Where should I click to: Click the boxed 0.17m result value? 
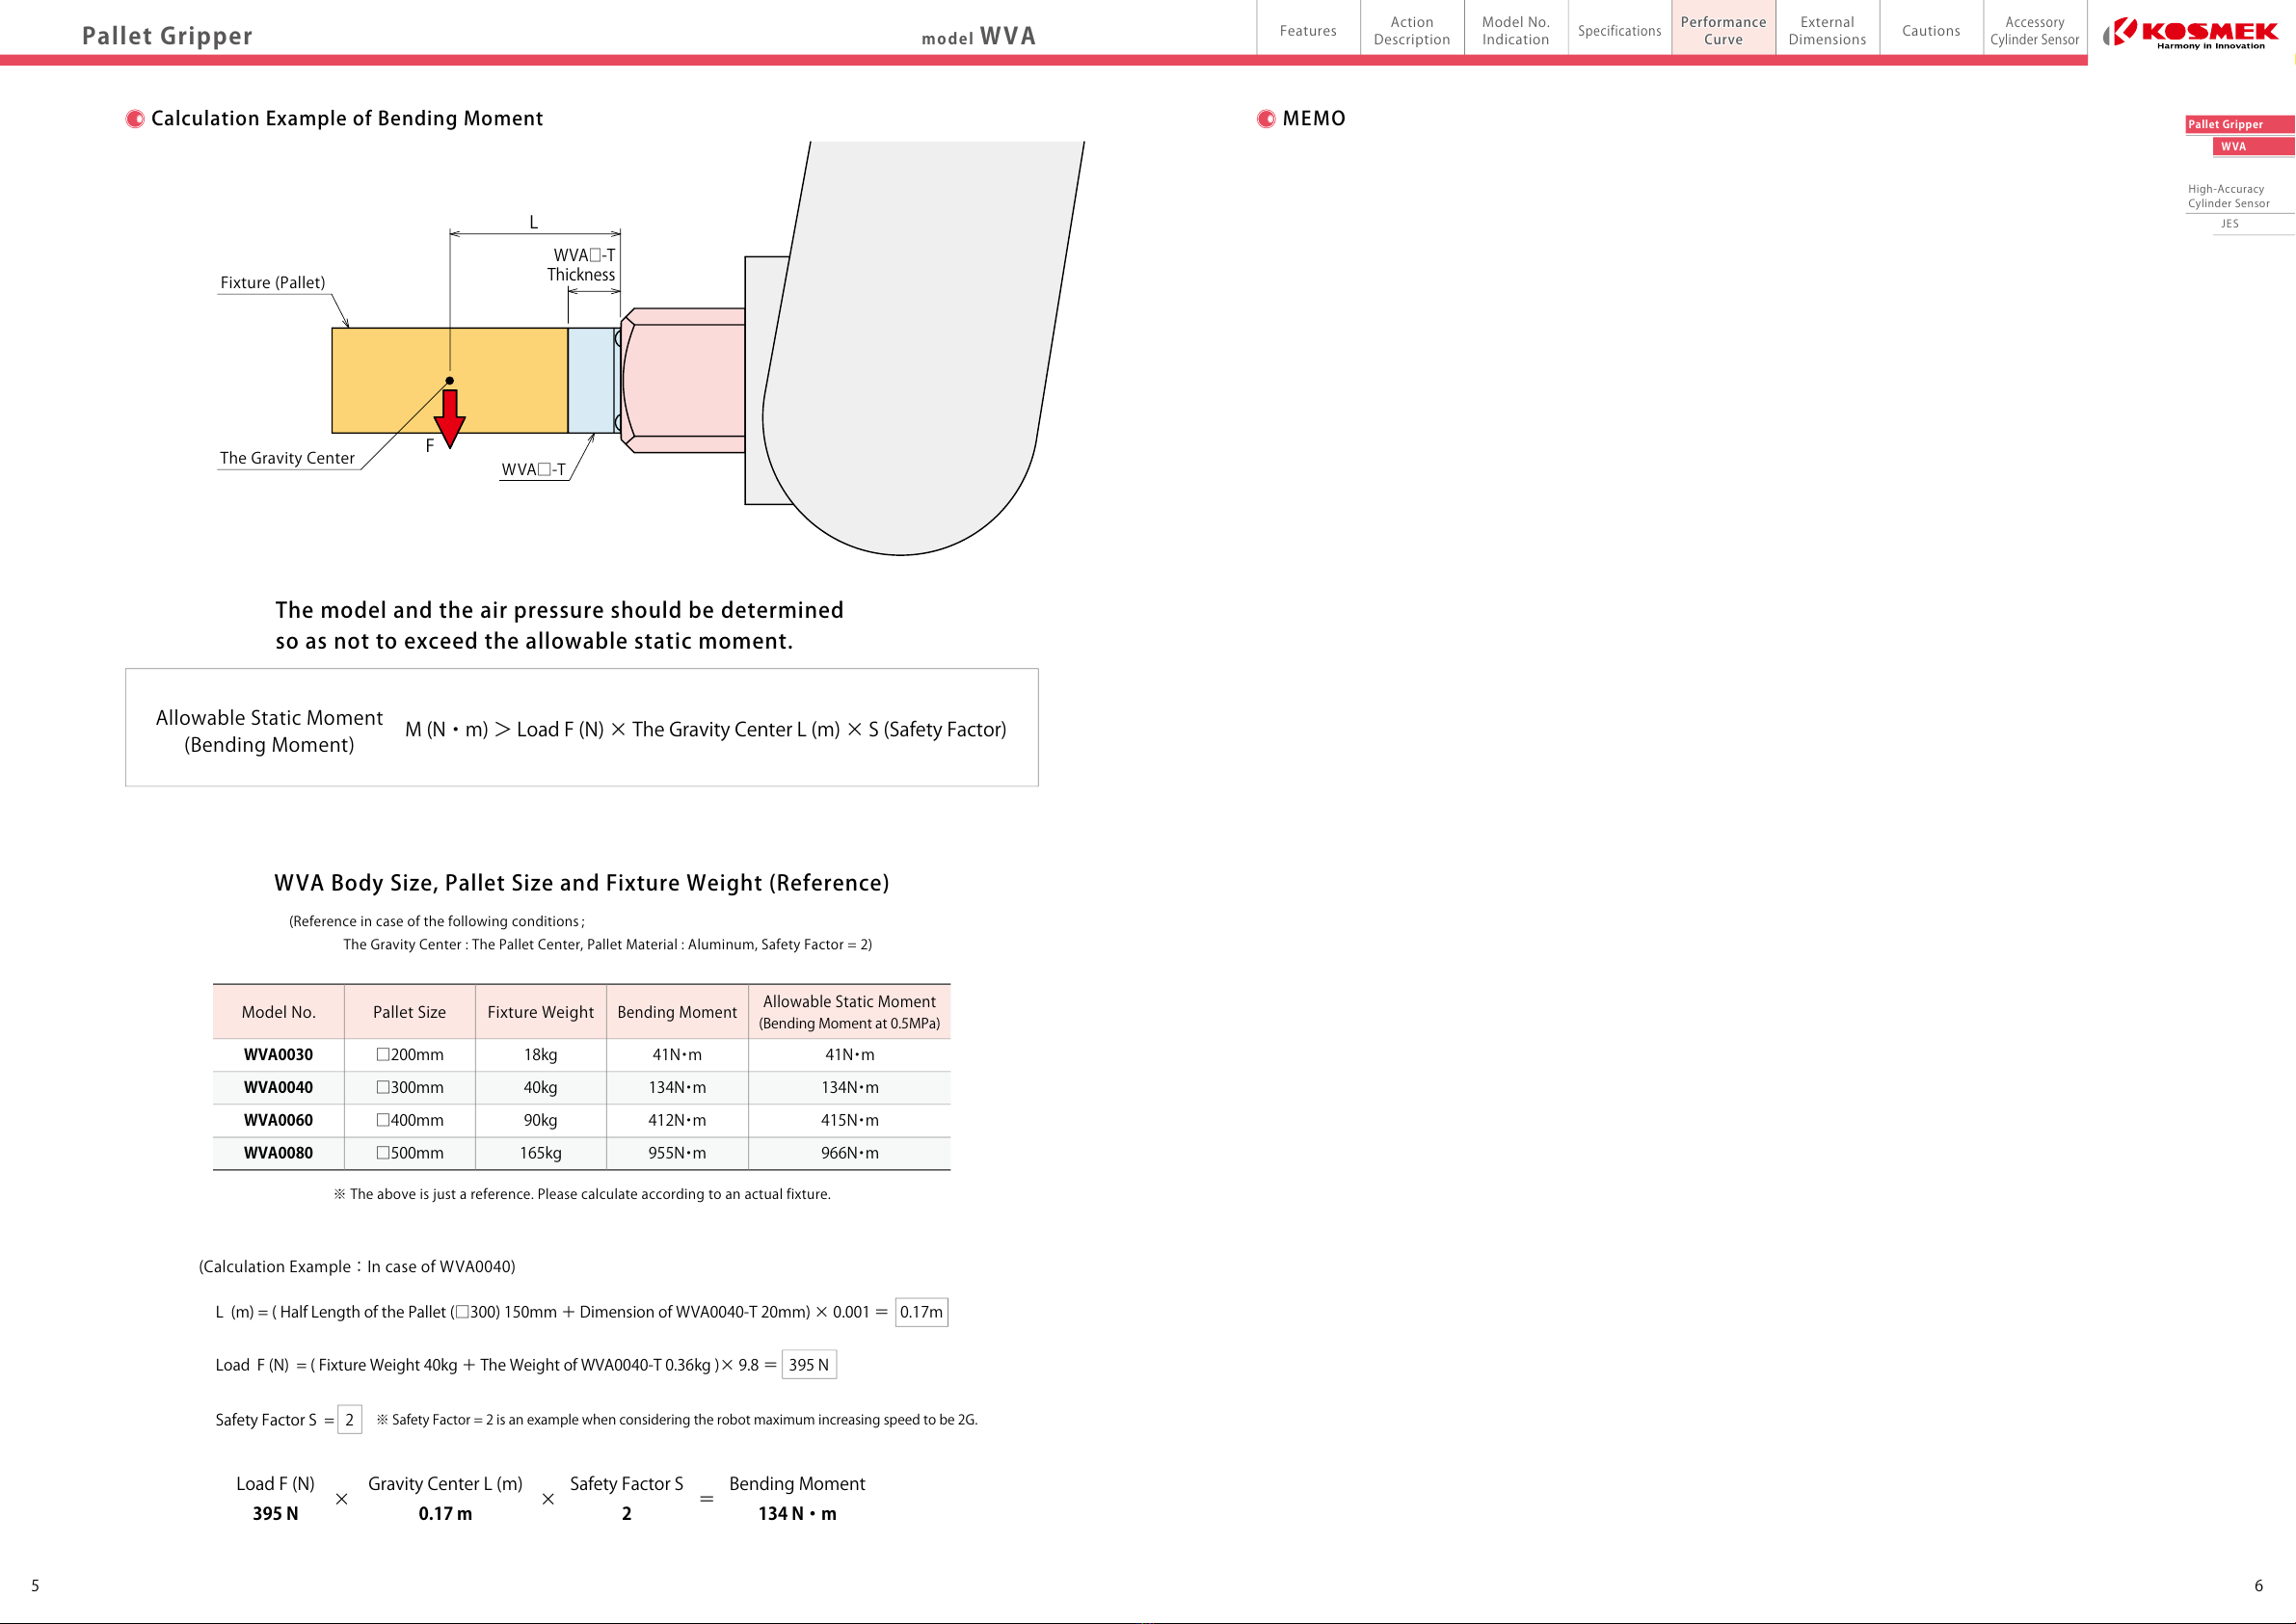click(921, 1312)
